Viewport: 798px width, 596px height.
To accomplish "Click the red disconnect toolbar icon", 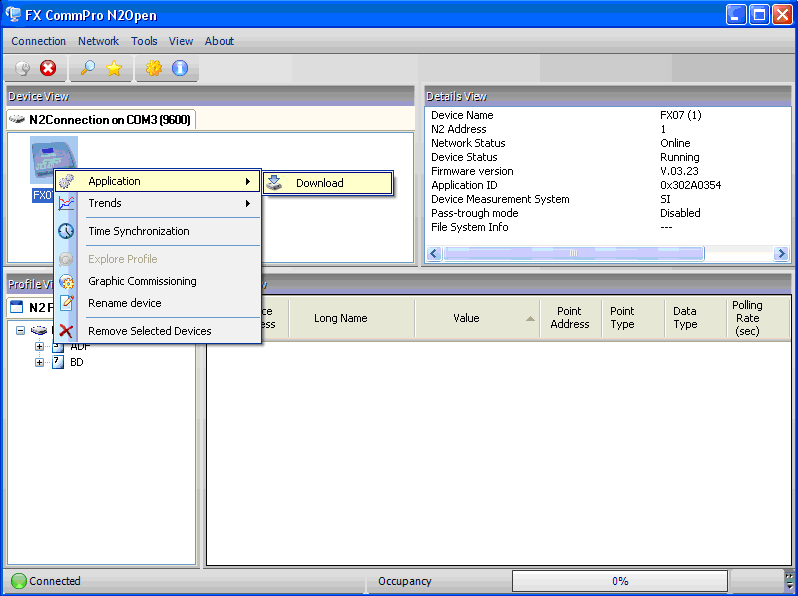I will click(x=48, y=68).
